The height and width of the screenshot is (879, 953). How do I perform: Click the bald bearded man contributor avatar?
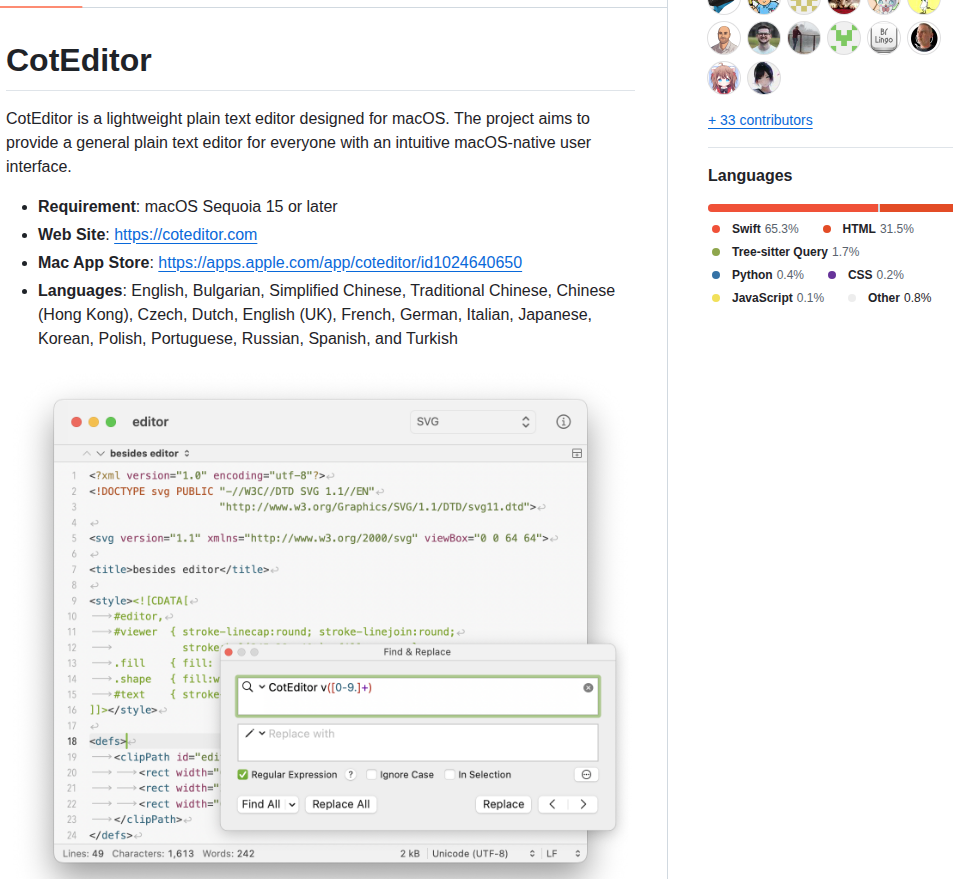[724, 38]
